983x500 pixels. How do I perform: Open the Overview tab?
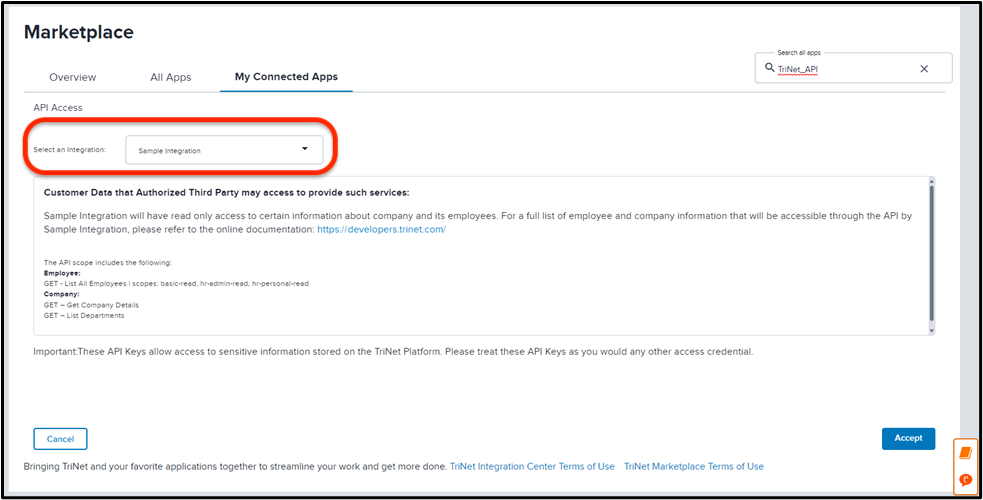[x=73, y=77]
